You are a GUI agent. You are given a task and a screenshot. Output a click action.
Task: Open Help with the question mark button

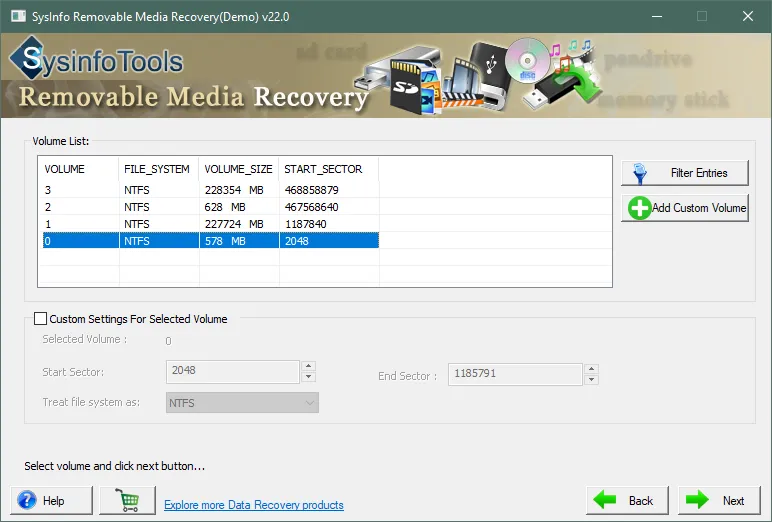52,500
